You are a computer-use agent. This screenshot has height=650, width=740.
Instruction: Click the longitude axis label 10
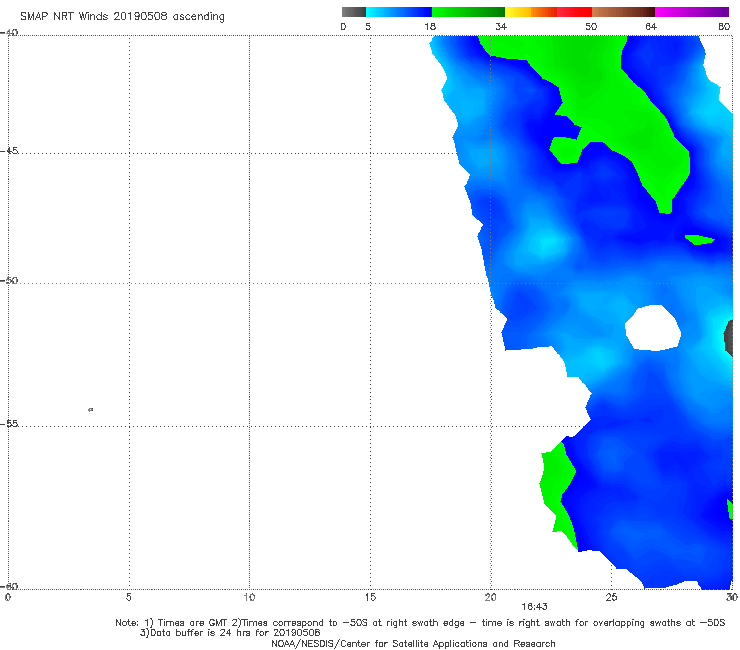coord(249,597)
